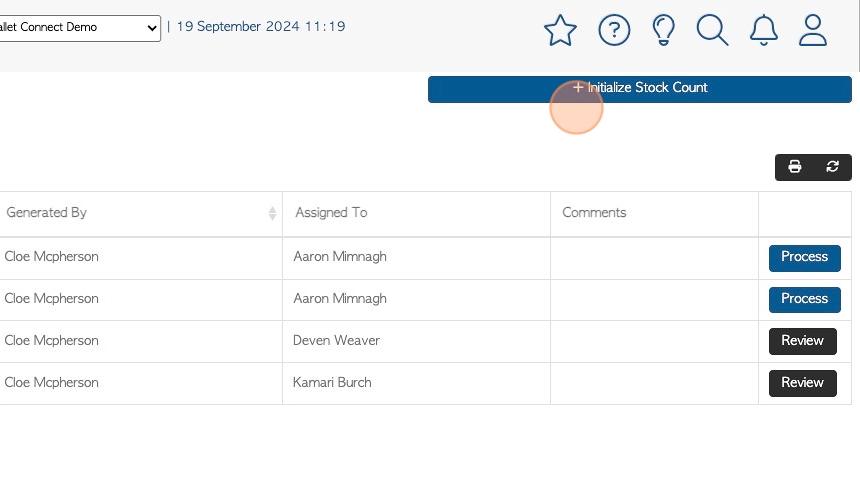Click the favorites star icon
The height and width of the screenshot is (480, 860).
point(560,30)
